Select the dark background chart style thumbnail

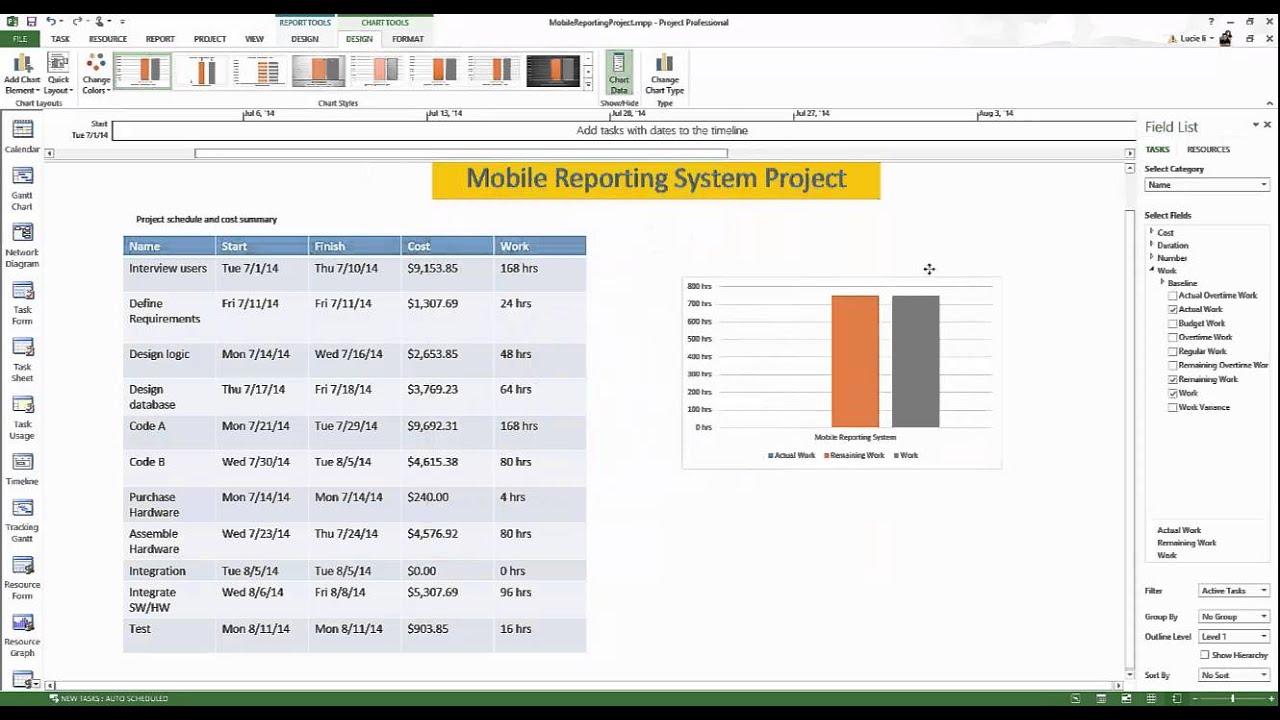click(553, 71)
